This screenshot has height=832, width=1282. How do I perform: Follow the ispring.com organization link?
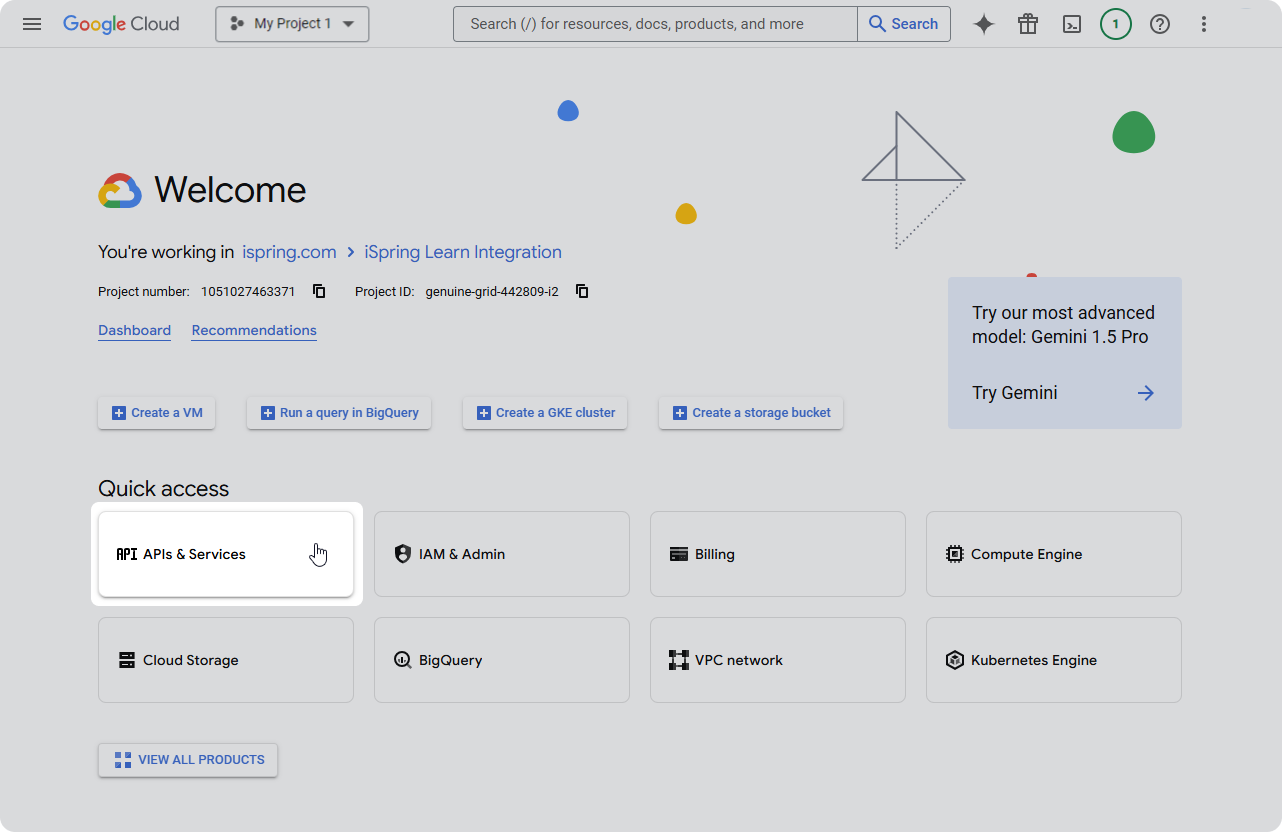(289, 252)
